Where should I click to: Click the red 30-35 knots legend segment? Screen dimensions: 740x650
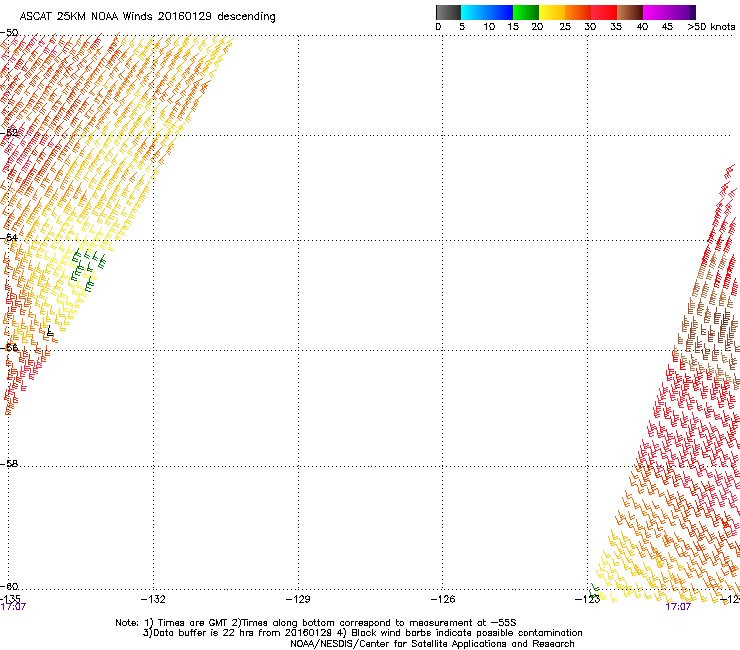point(604,12)
